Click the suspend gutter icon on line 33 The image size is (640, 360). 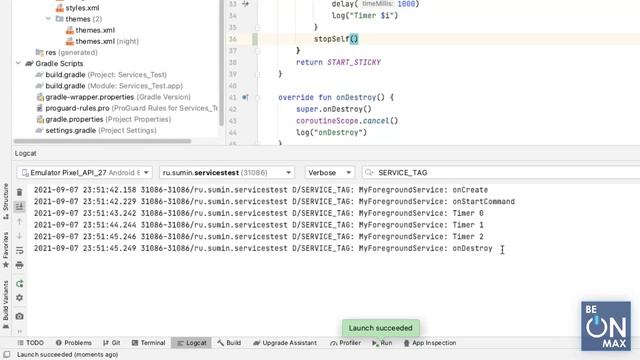pyautogui.click(x=245, y=4)
